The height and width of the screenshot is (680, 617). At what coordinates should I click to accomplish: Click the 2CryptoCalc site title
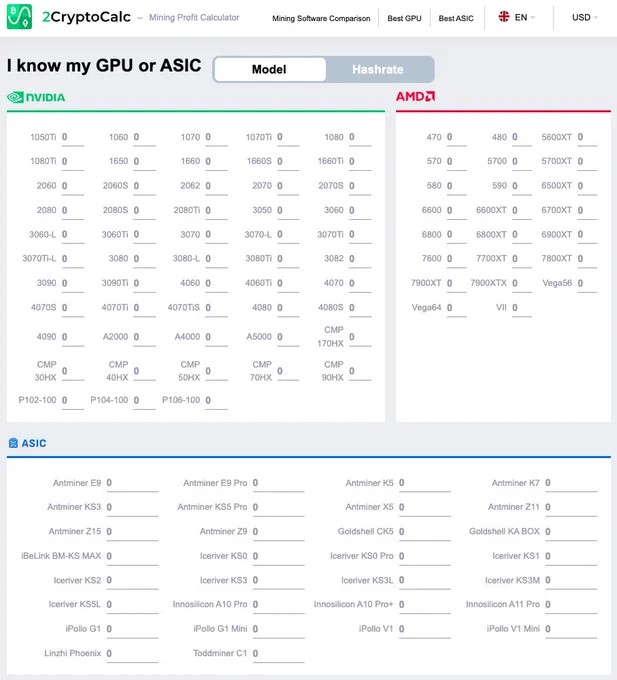86,17
